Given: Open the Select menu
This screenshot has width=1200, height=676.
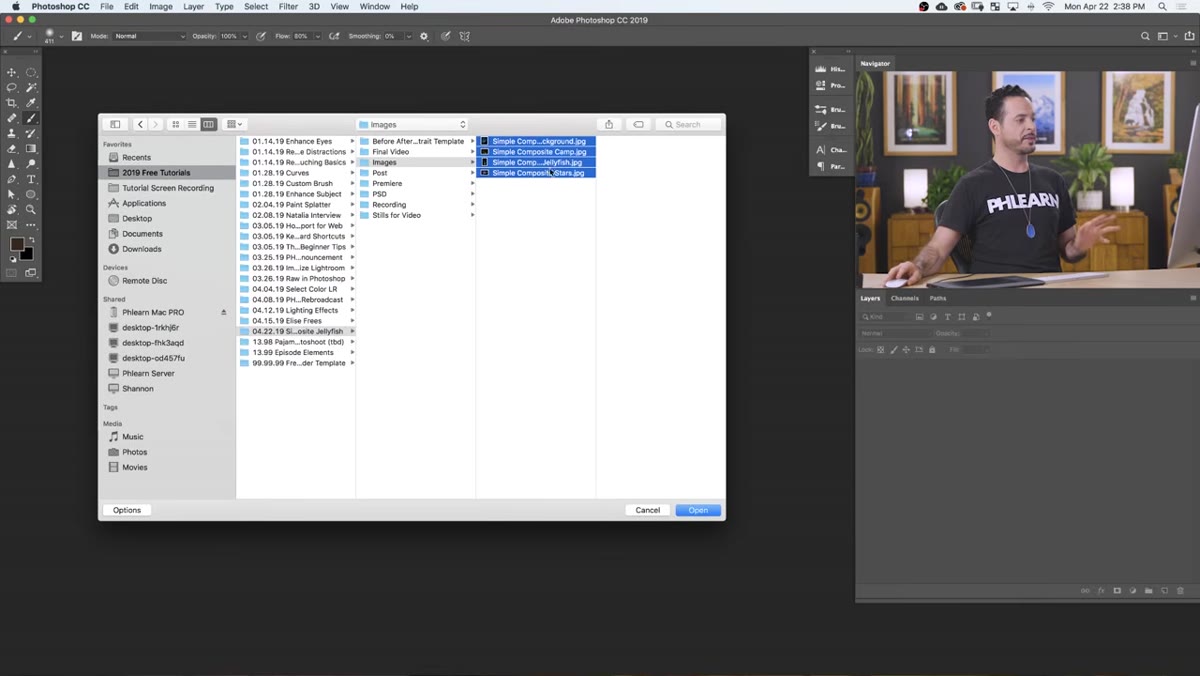Looking at the screenshot, I should 256,6.
